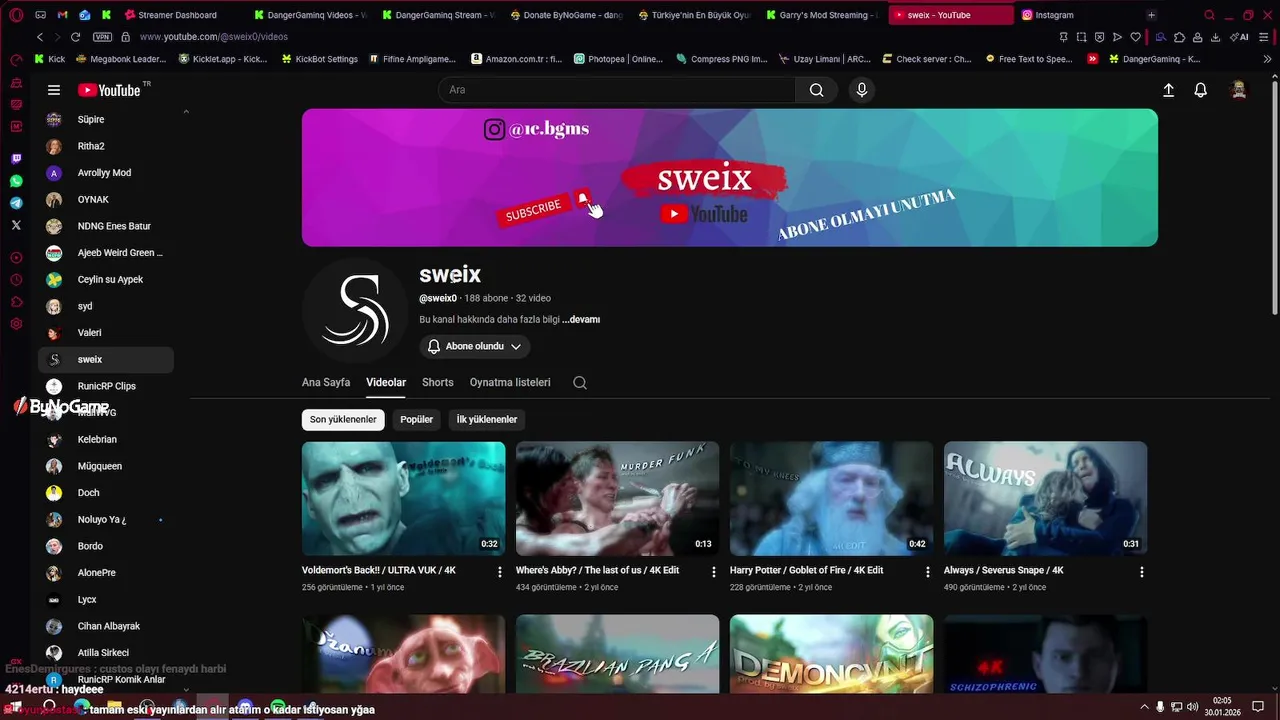Collapse subscriptions list with up chevron
Image resolution: width=1280 pixels, height=720 pixels.
[x=186, y=112]
